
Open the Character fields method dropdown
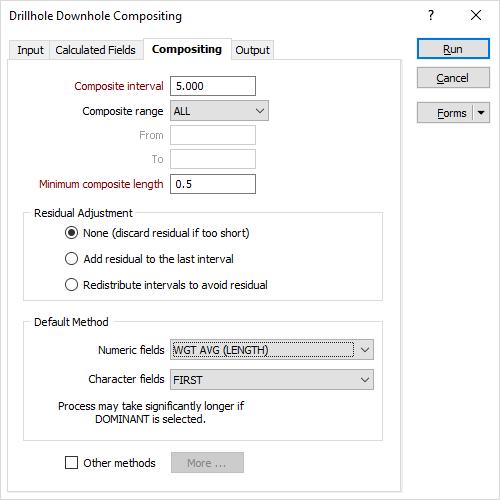[x=272, y=379]
